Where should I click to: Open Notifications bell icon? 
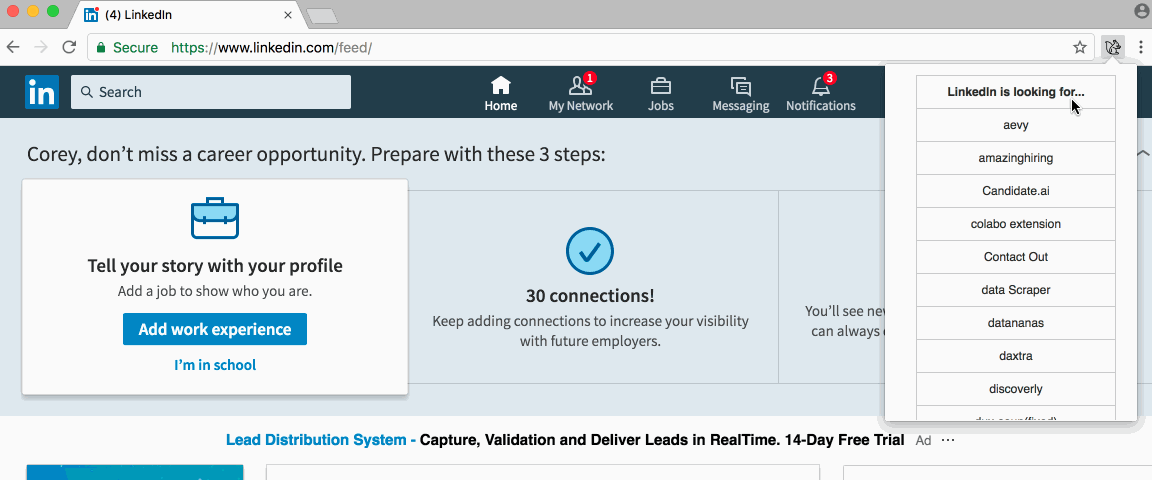(x=821, y=86)
